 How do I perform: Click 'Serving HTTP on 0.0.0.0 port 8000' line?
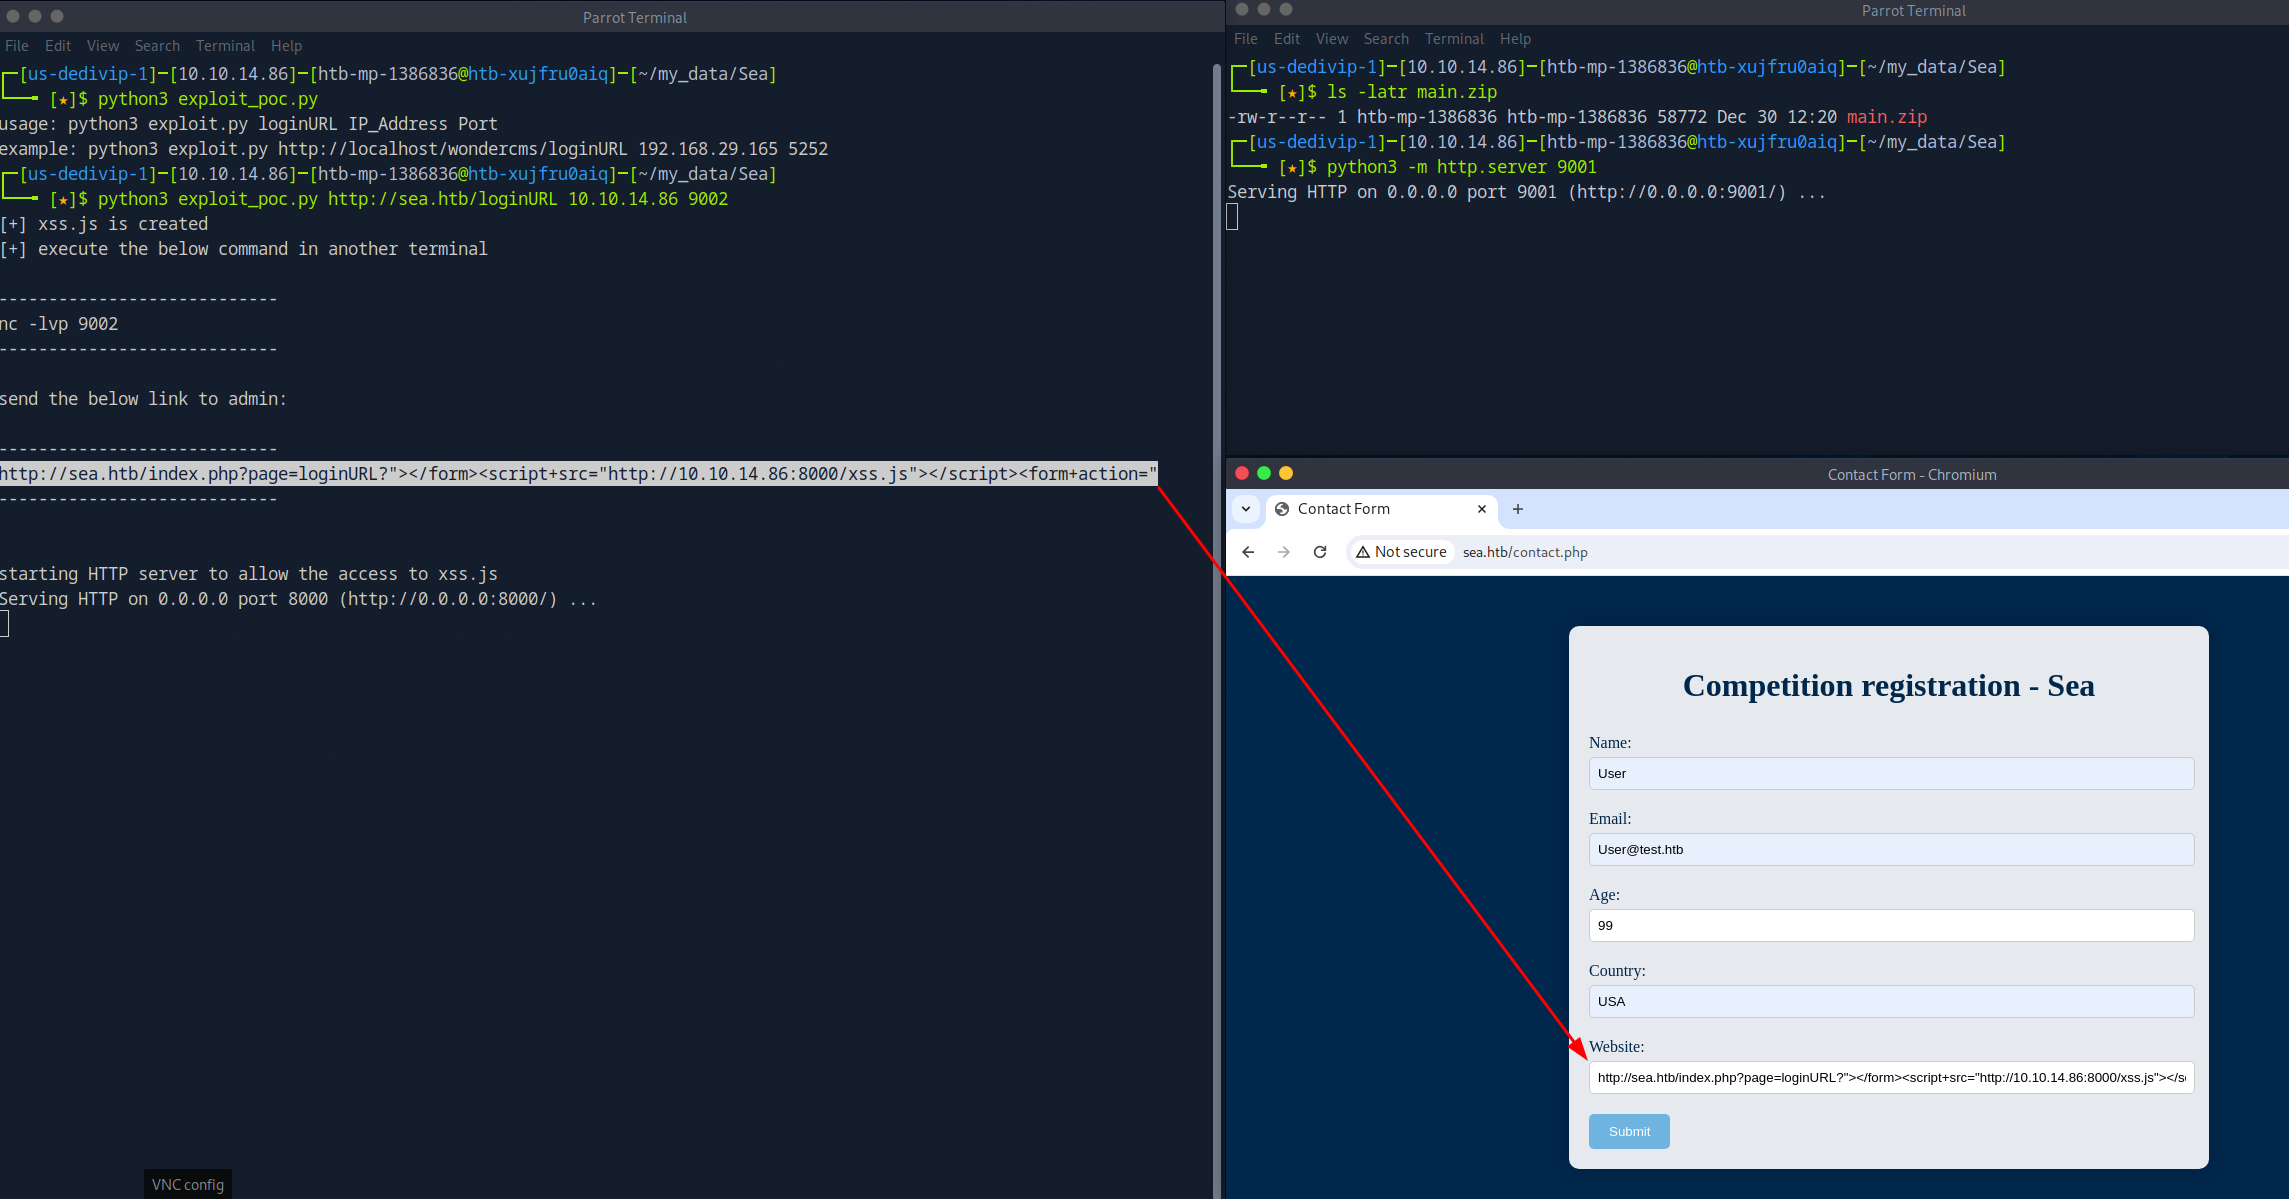(x=298, y=599)
